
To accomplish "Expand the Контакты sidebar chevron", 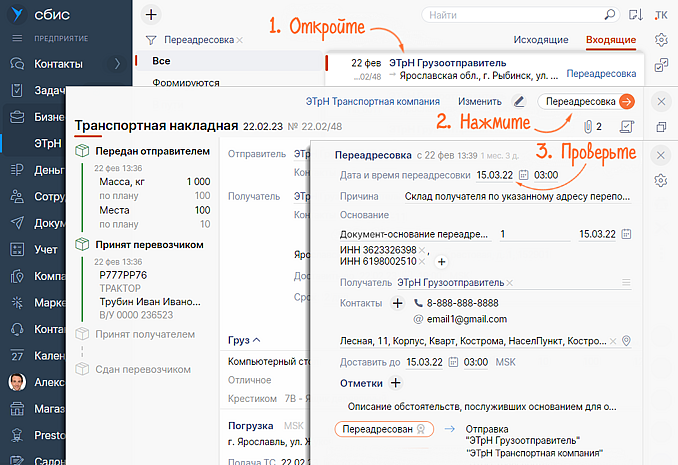I will tap(117, 64).
